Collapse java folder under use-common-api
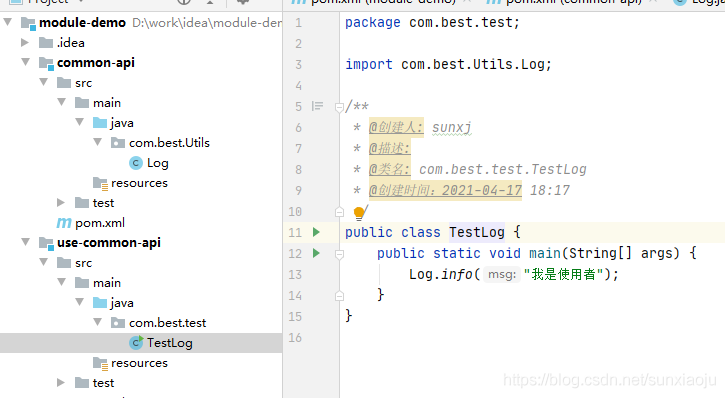The width and height of the screenshot is (725, 398). tap(80, 302)
